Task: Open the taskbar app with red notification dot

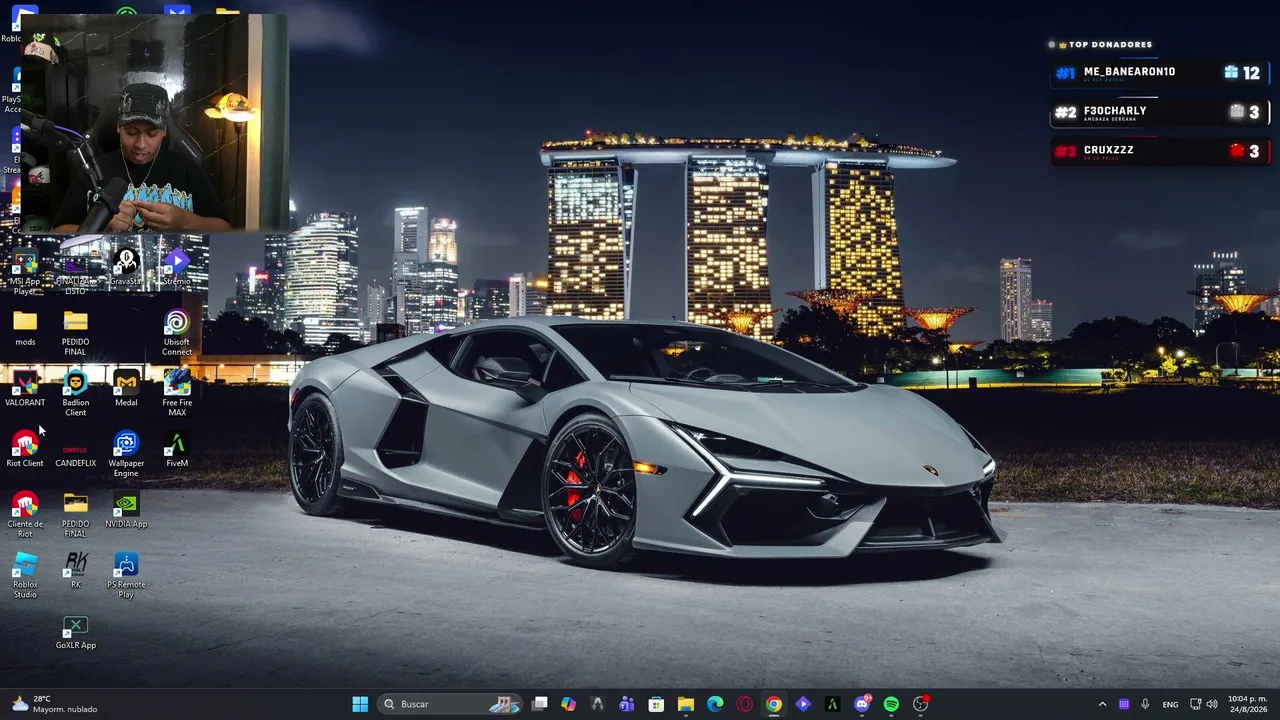Action: 920,704
